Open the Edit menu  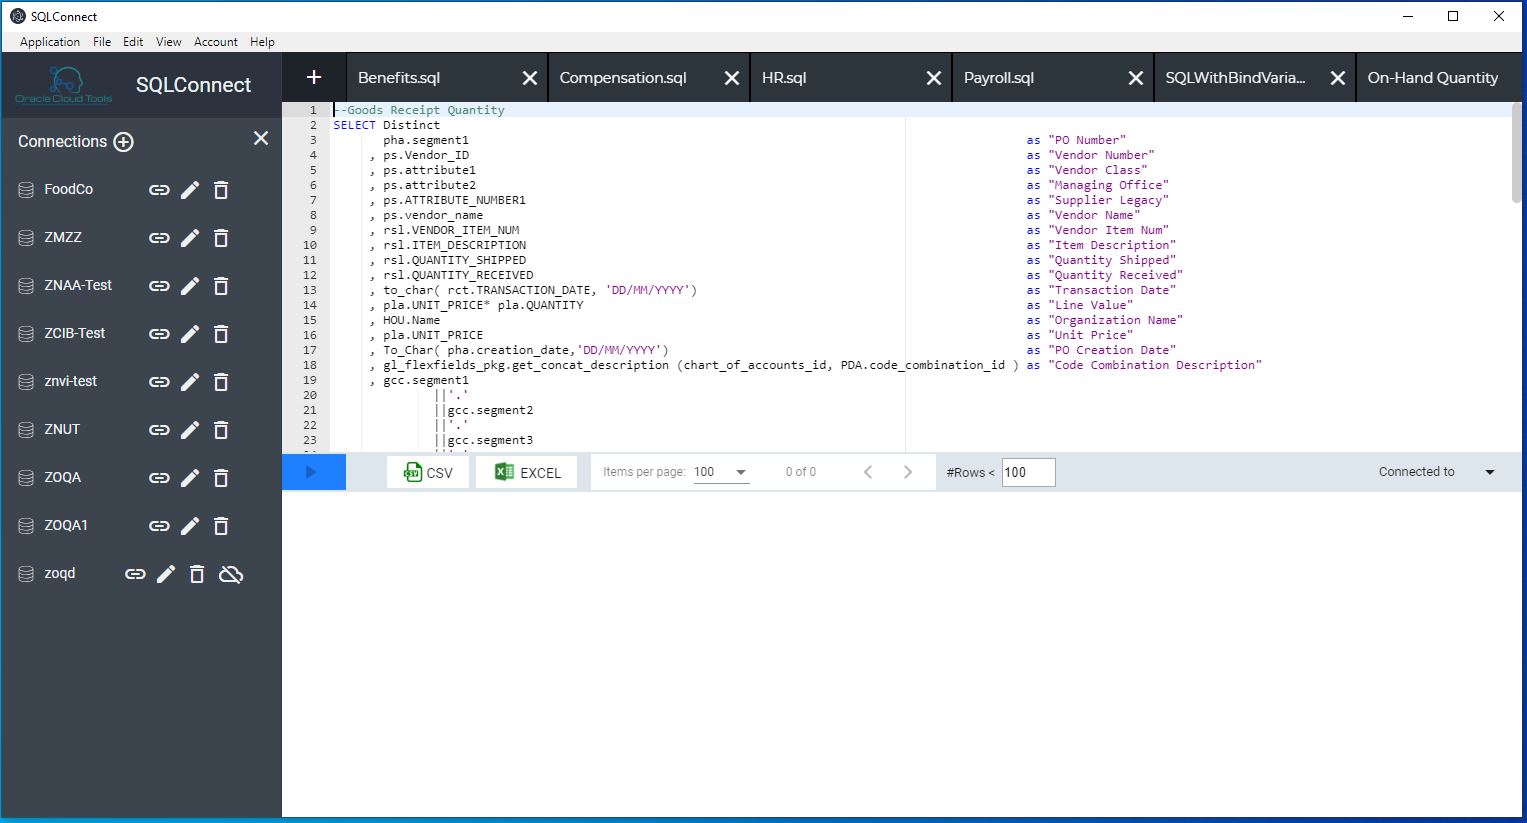pos(133,42)
